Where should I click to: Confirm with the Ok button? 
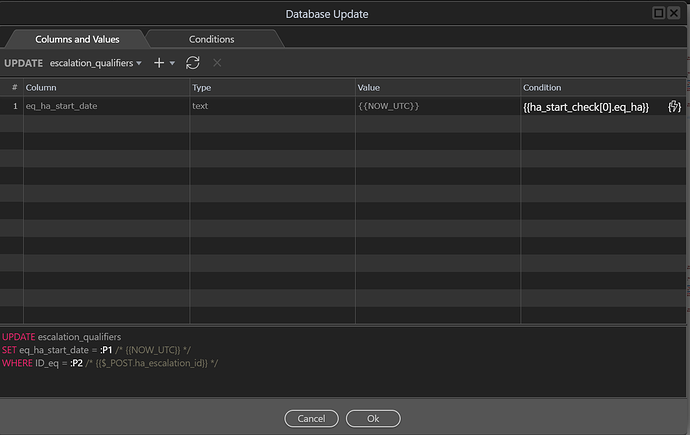coord(373,418)
